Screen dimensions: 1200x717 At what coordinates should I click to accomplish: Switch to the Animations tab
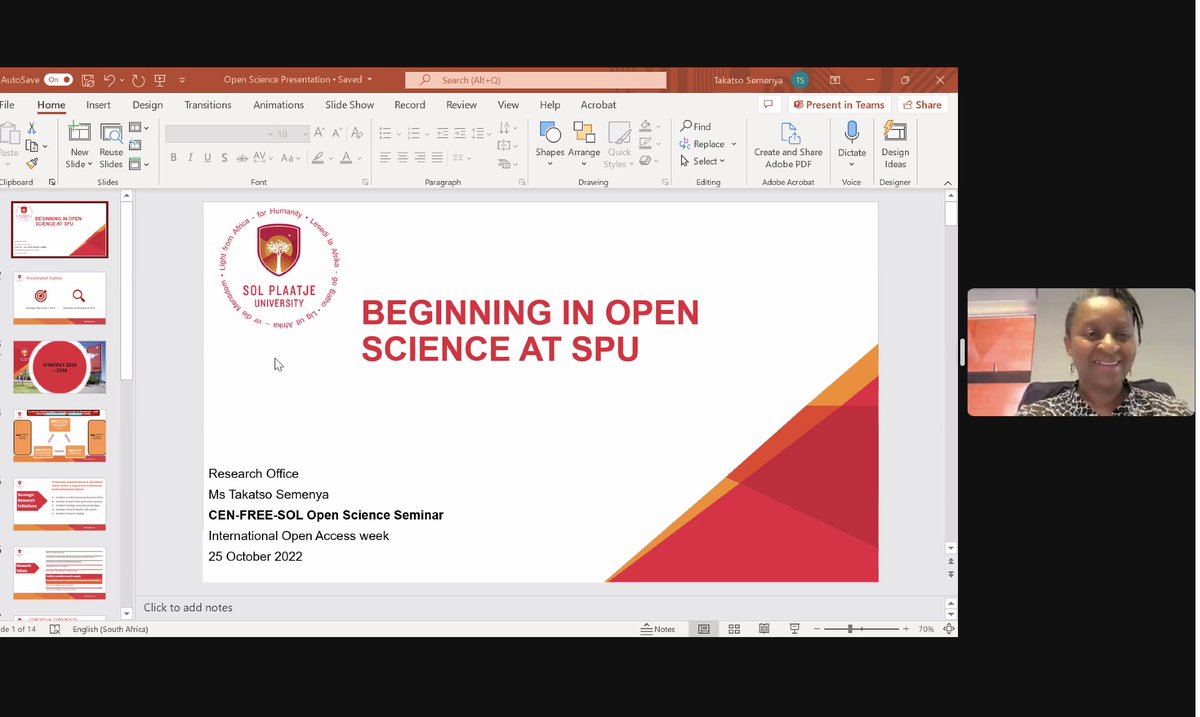tap(278, 105)
